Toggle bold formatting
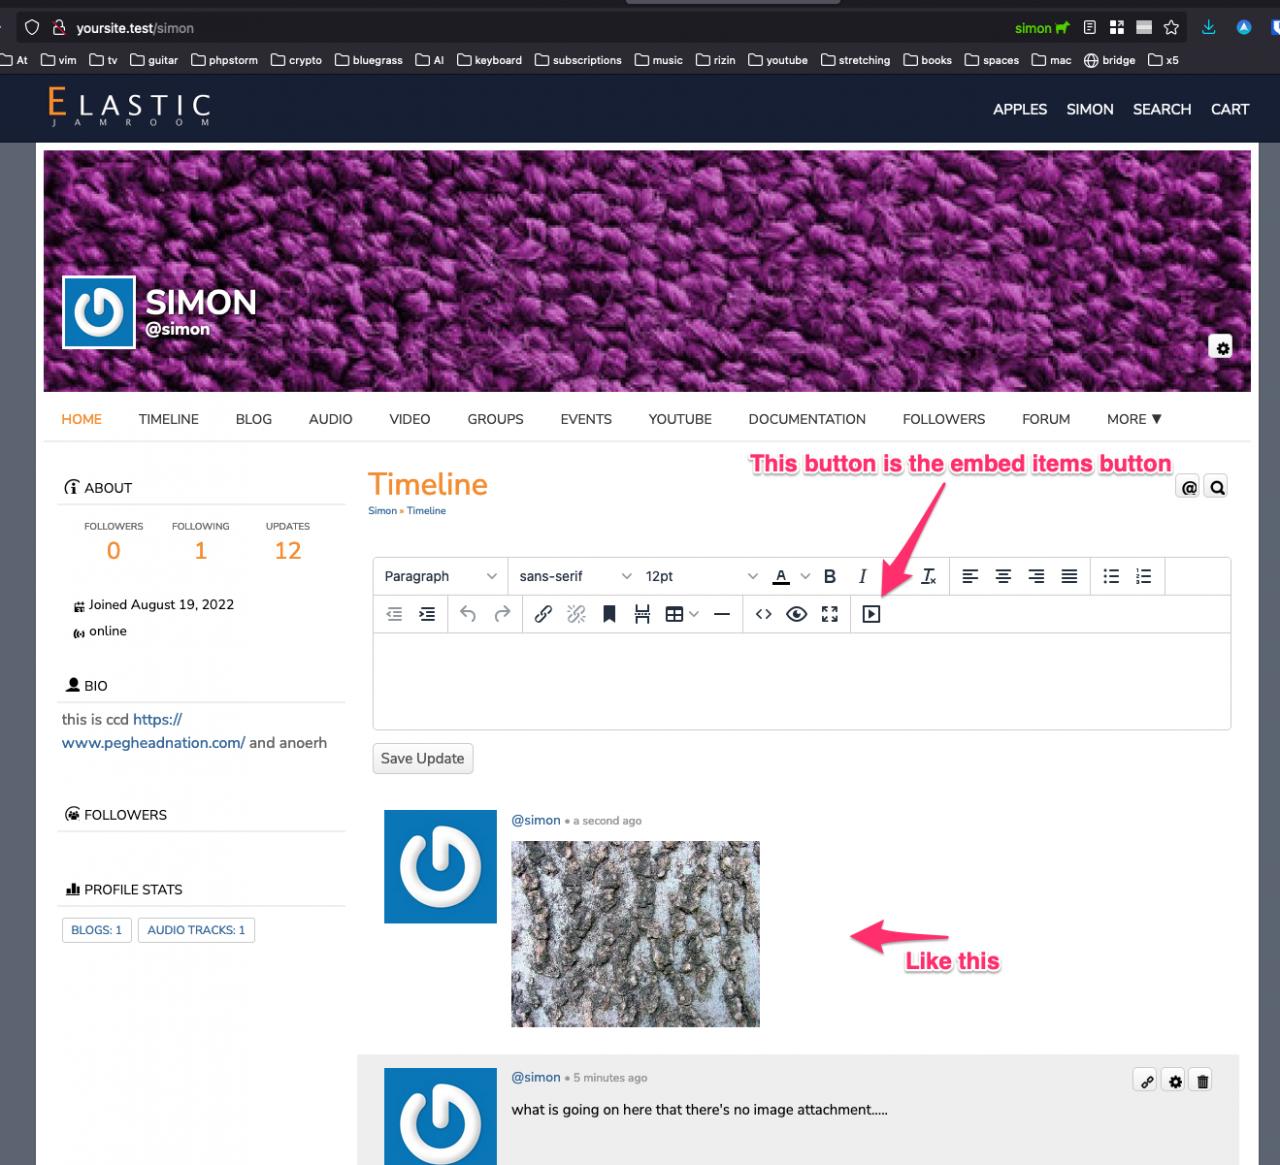1280x1165 pixels. tap(829, 576)
